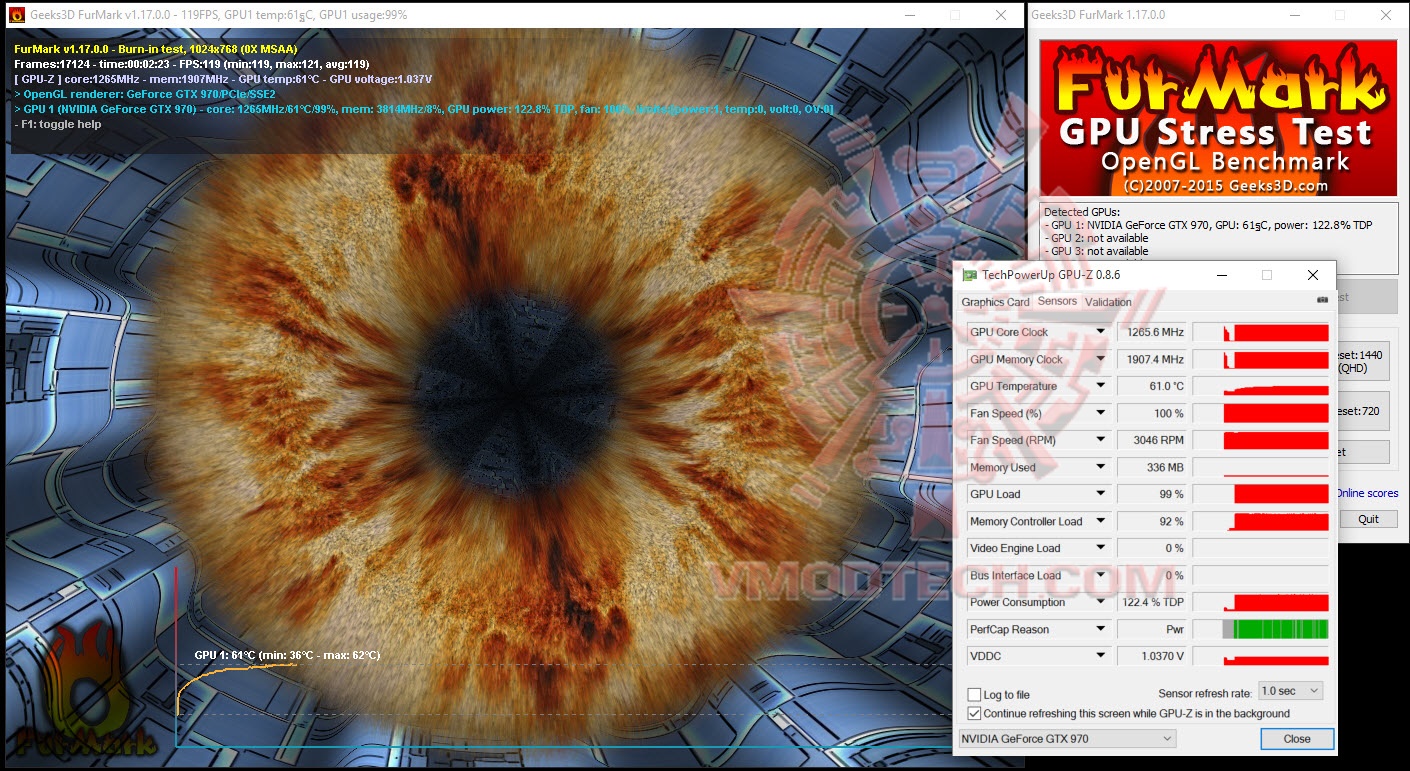Image resolution: width=1410 pixels, height=771 pixels.
Task: Open the Video Engine Load dropdown
Action: pyautogui.click(x=1101, y=548)
